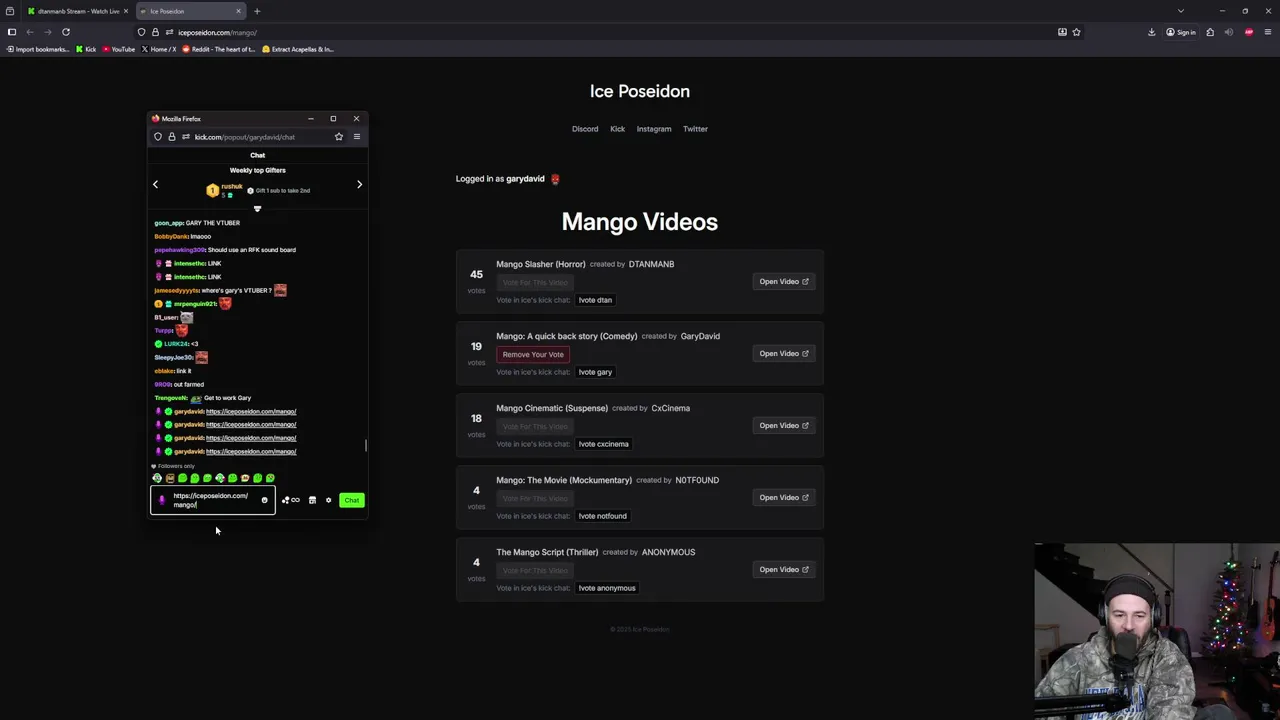Click the Kicks gifting icon beside chat input

tap(291, 500)
